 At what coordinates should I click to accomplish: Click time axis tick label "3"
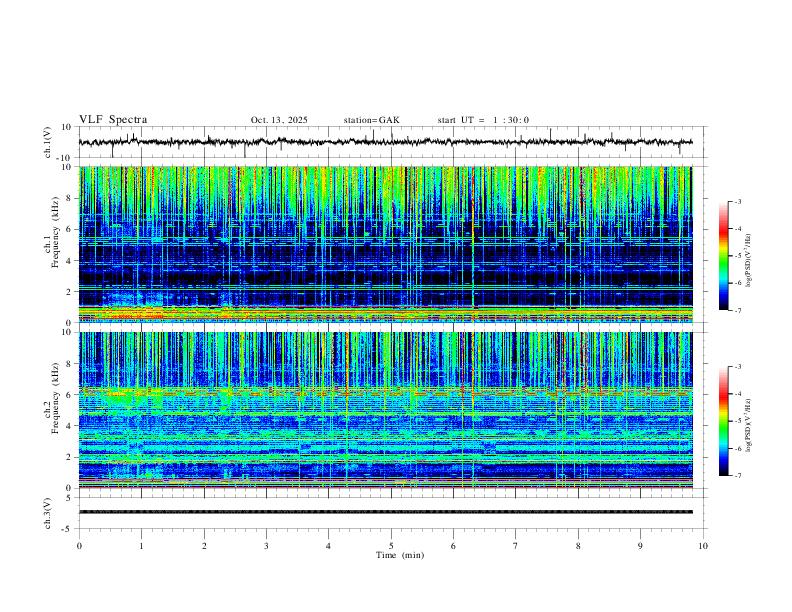[x=266, y=546]
